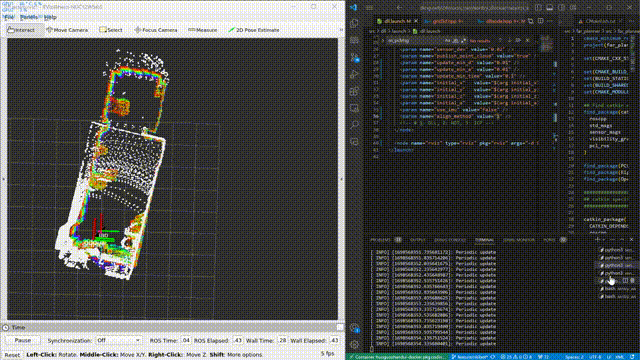Close the dll.launch editor tab
Viewport: 640px width, 360px height.
416,21
